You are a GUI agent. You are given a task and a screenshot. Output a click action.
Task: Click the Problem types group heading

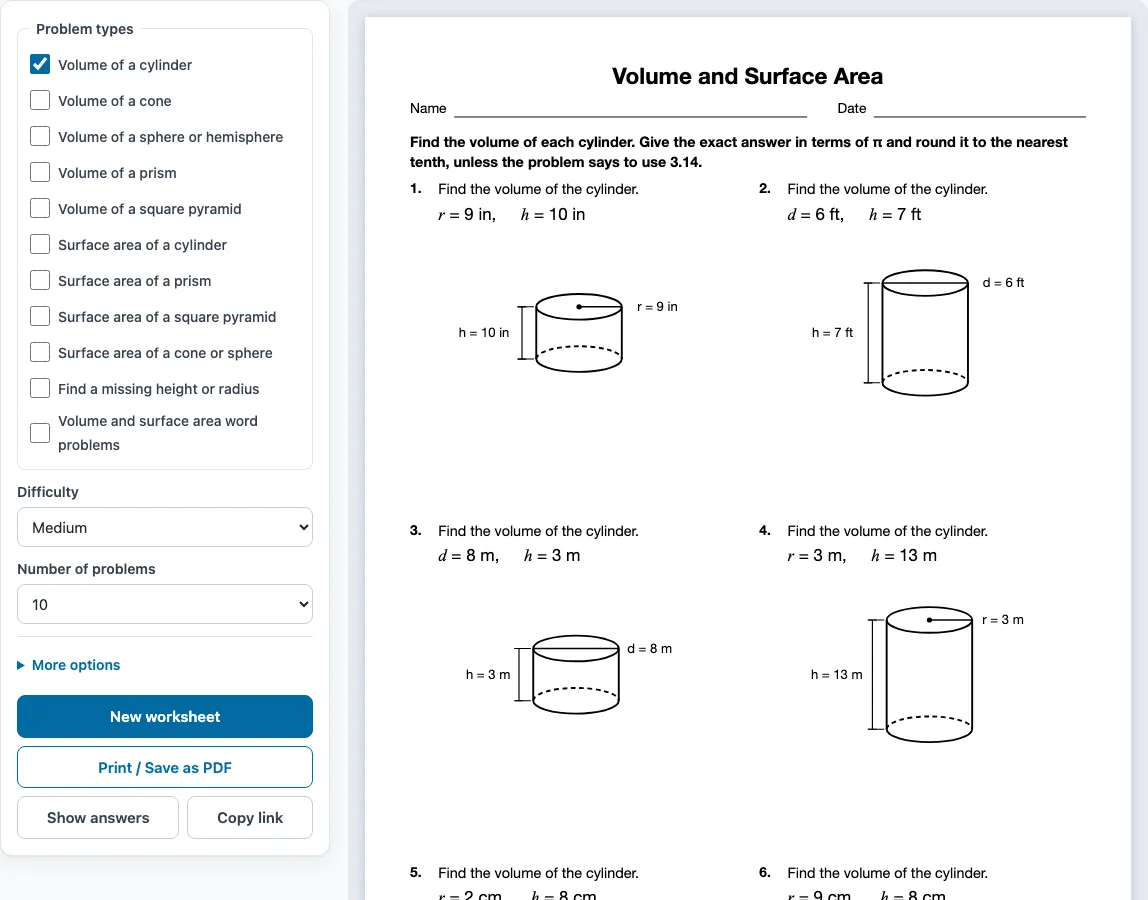click(85, 29)
